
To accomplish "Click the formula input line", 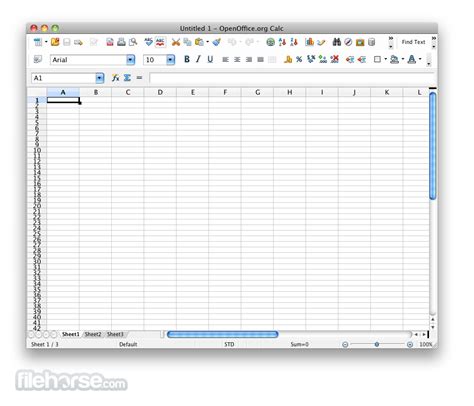I will [x=292, y=78].
